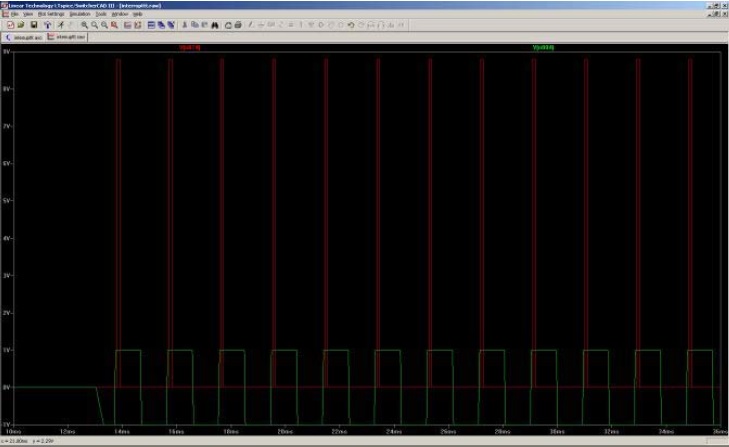Click the document icon left of File menu

click(5, 14)
